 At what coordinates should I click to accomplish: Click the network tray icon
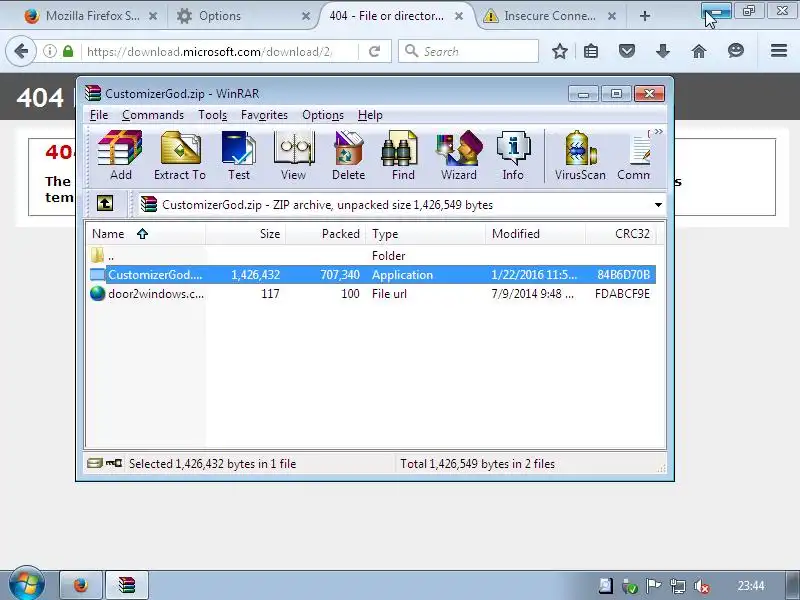point(678,586)
